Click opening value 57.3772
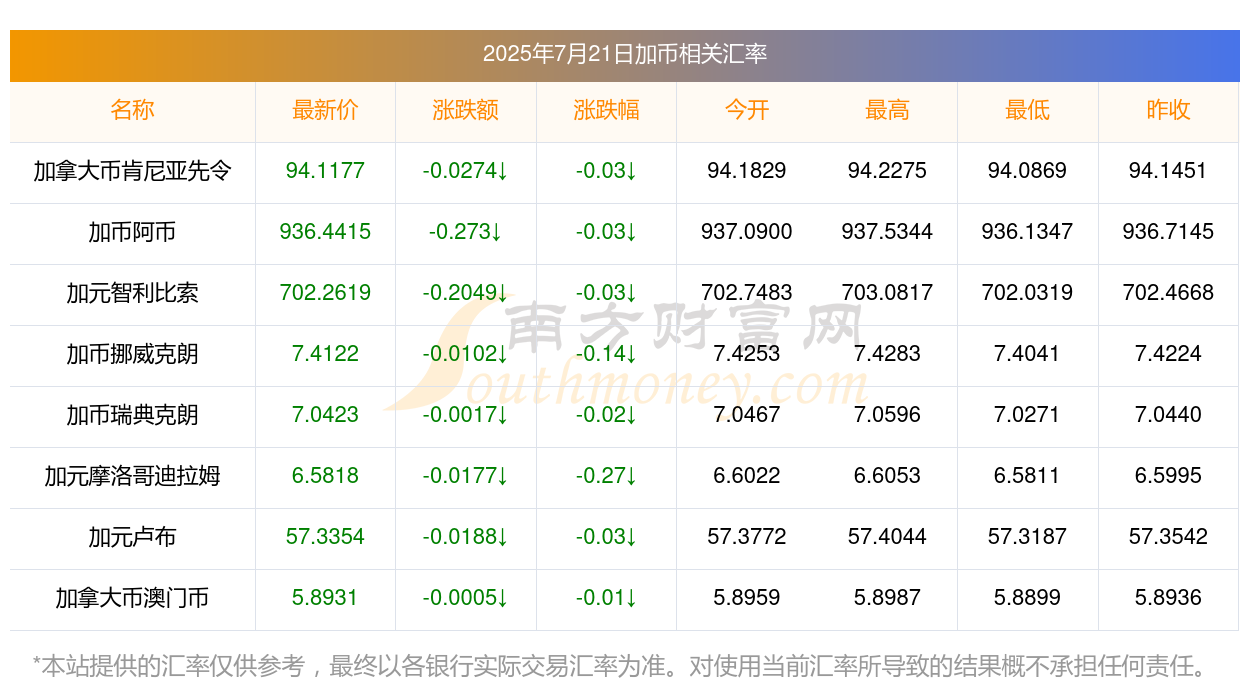Viewport: 1250px width, 698px height. [x=747, y=537]
